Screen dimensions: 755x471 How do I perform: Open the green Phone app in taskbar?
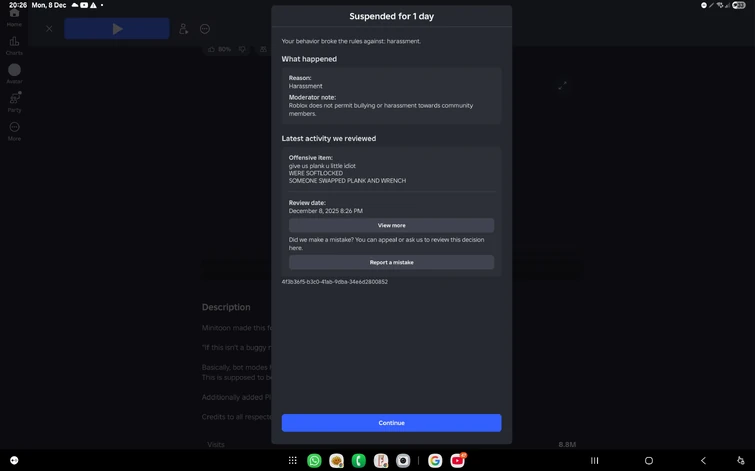click(358, 461)
